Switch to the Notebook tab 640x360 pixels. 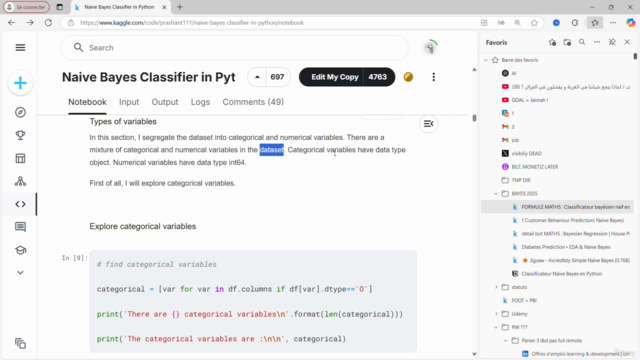click(87, 102)
